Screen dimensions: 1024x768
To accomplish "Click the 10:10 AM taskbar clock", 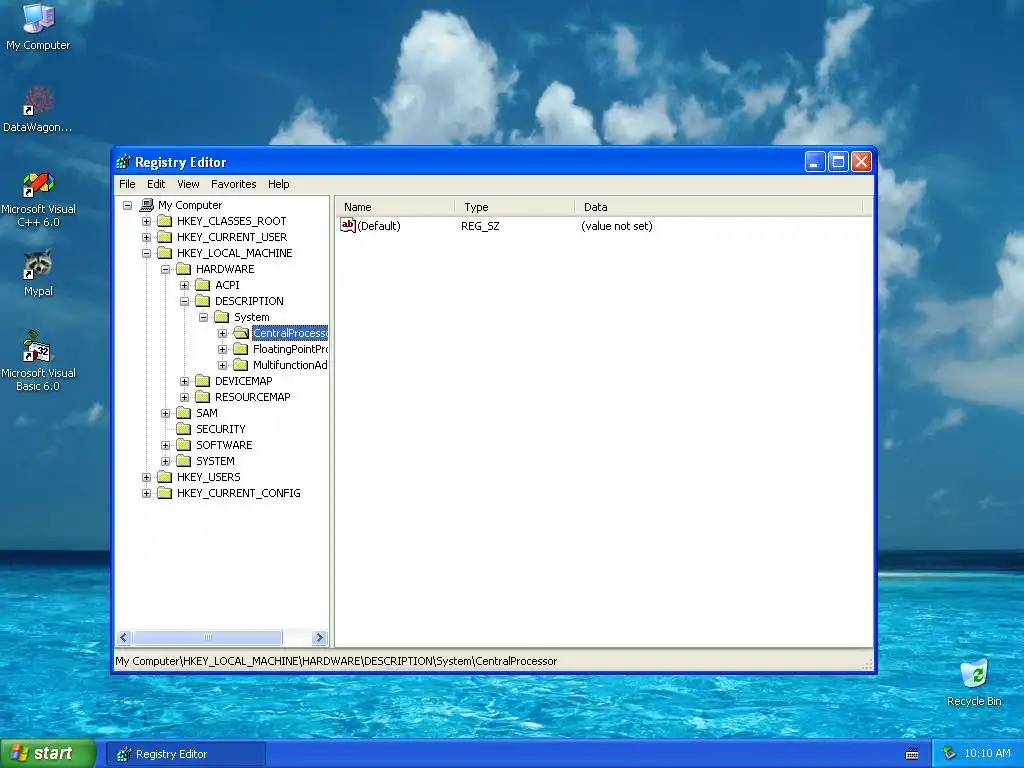I will click(987, 754).
